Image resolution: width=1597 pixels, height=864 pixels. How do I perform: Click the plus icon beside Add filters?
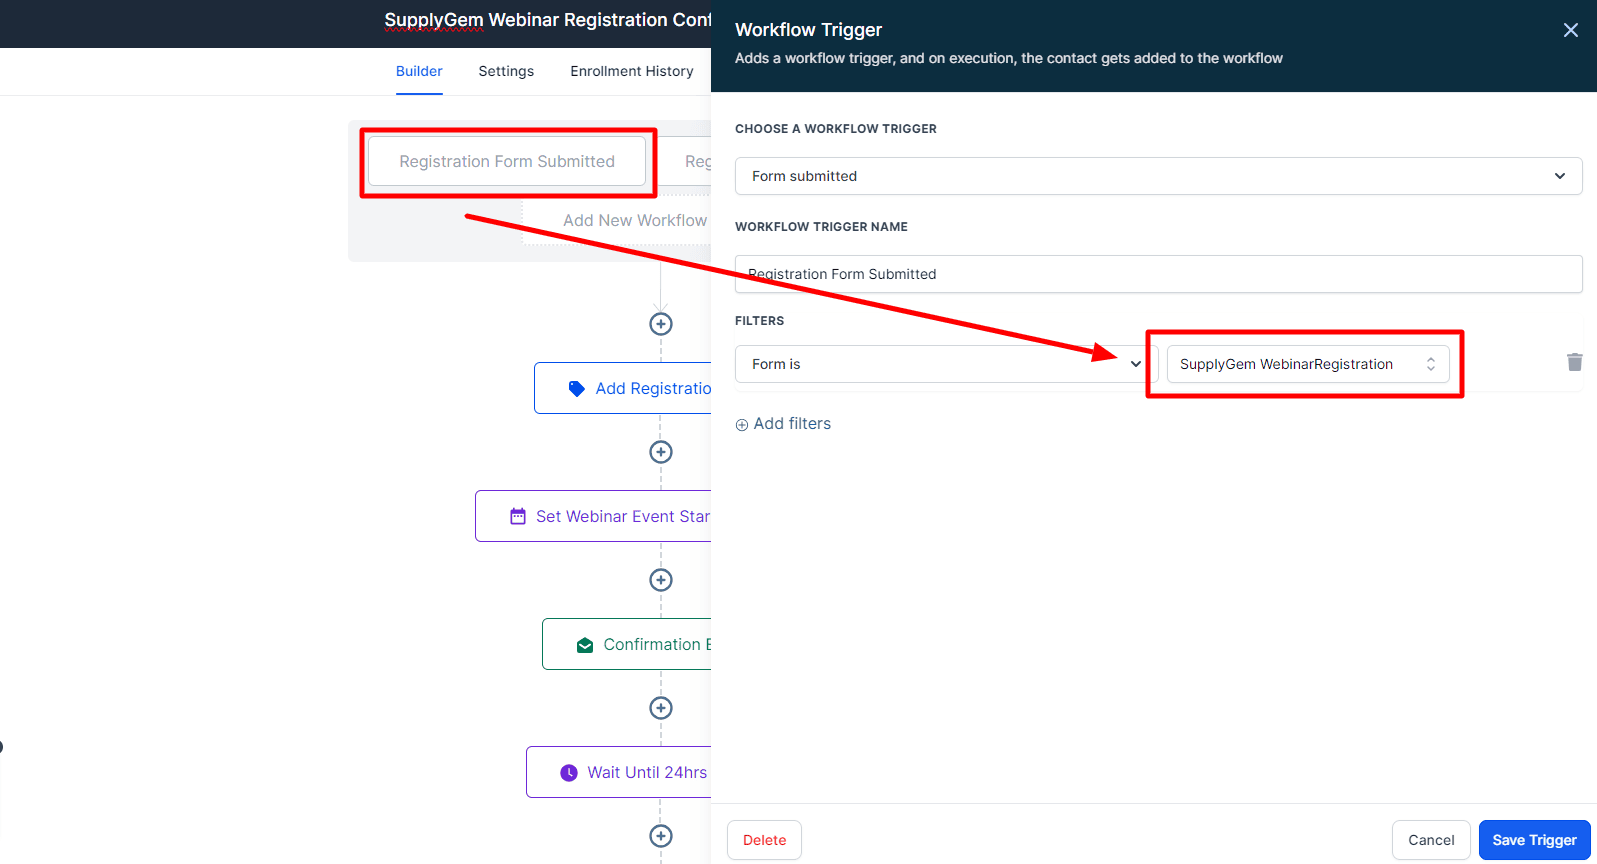(x=742, y=425)
